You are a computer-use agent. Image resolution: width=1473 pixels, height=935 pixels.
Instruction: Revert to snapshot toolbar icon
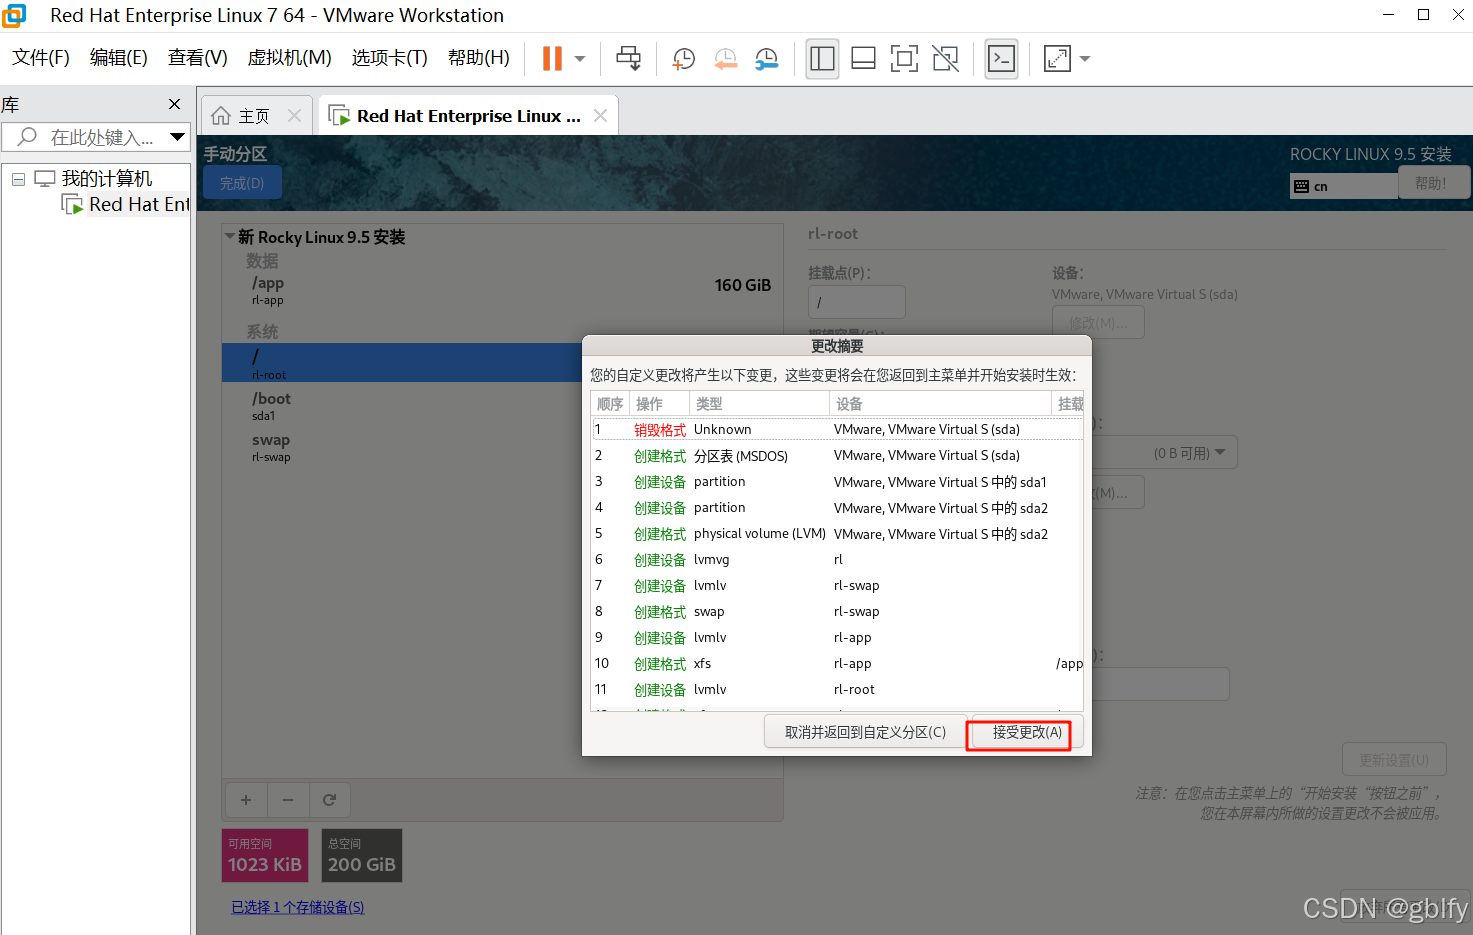(726, 59)
